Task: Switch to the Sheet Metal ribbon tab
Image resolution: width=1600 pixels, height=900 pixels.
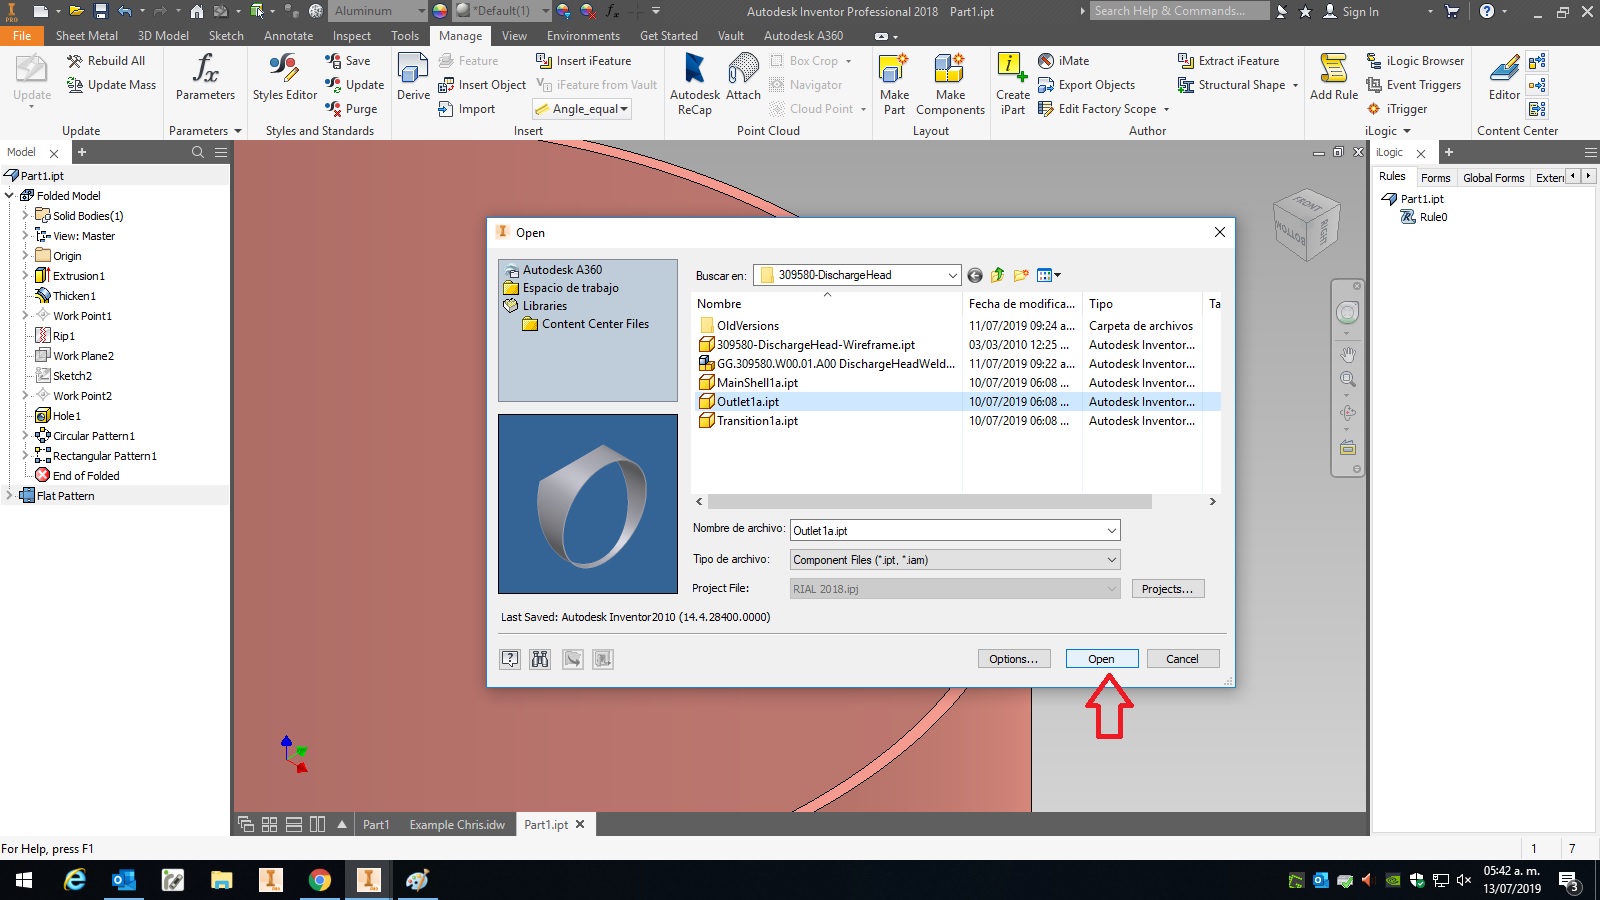Action: (87, 36)
